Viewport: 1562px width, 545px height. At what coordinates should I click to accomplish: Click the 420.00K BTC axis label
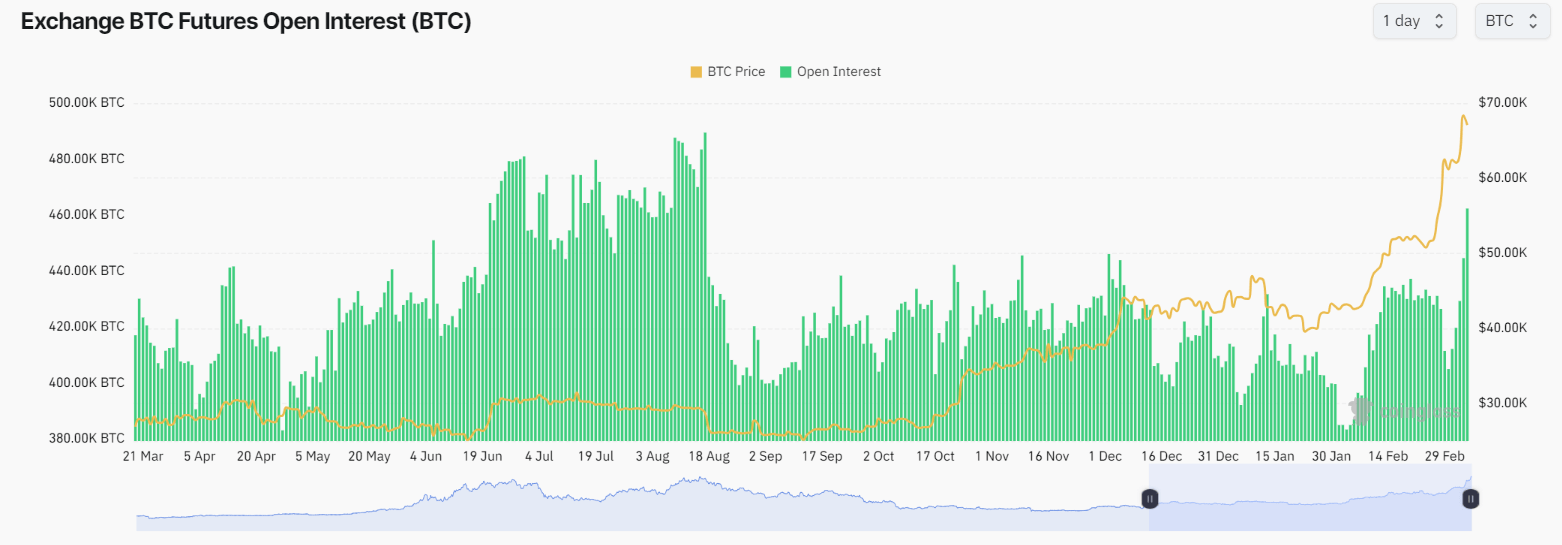click(x=86, y=327)
